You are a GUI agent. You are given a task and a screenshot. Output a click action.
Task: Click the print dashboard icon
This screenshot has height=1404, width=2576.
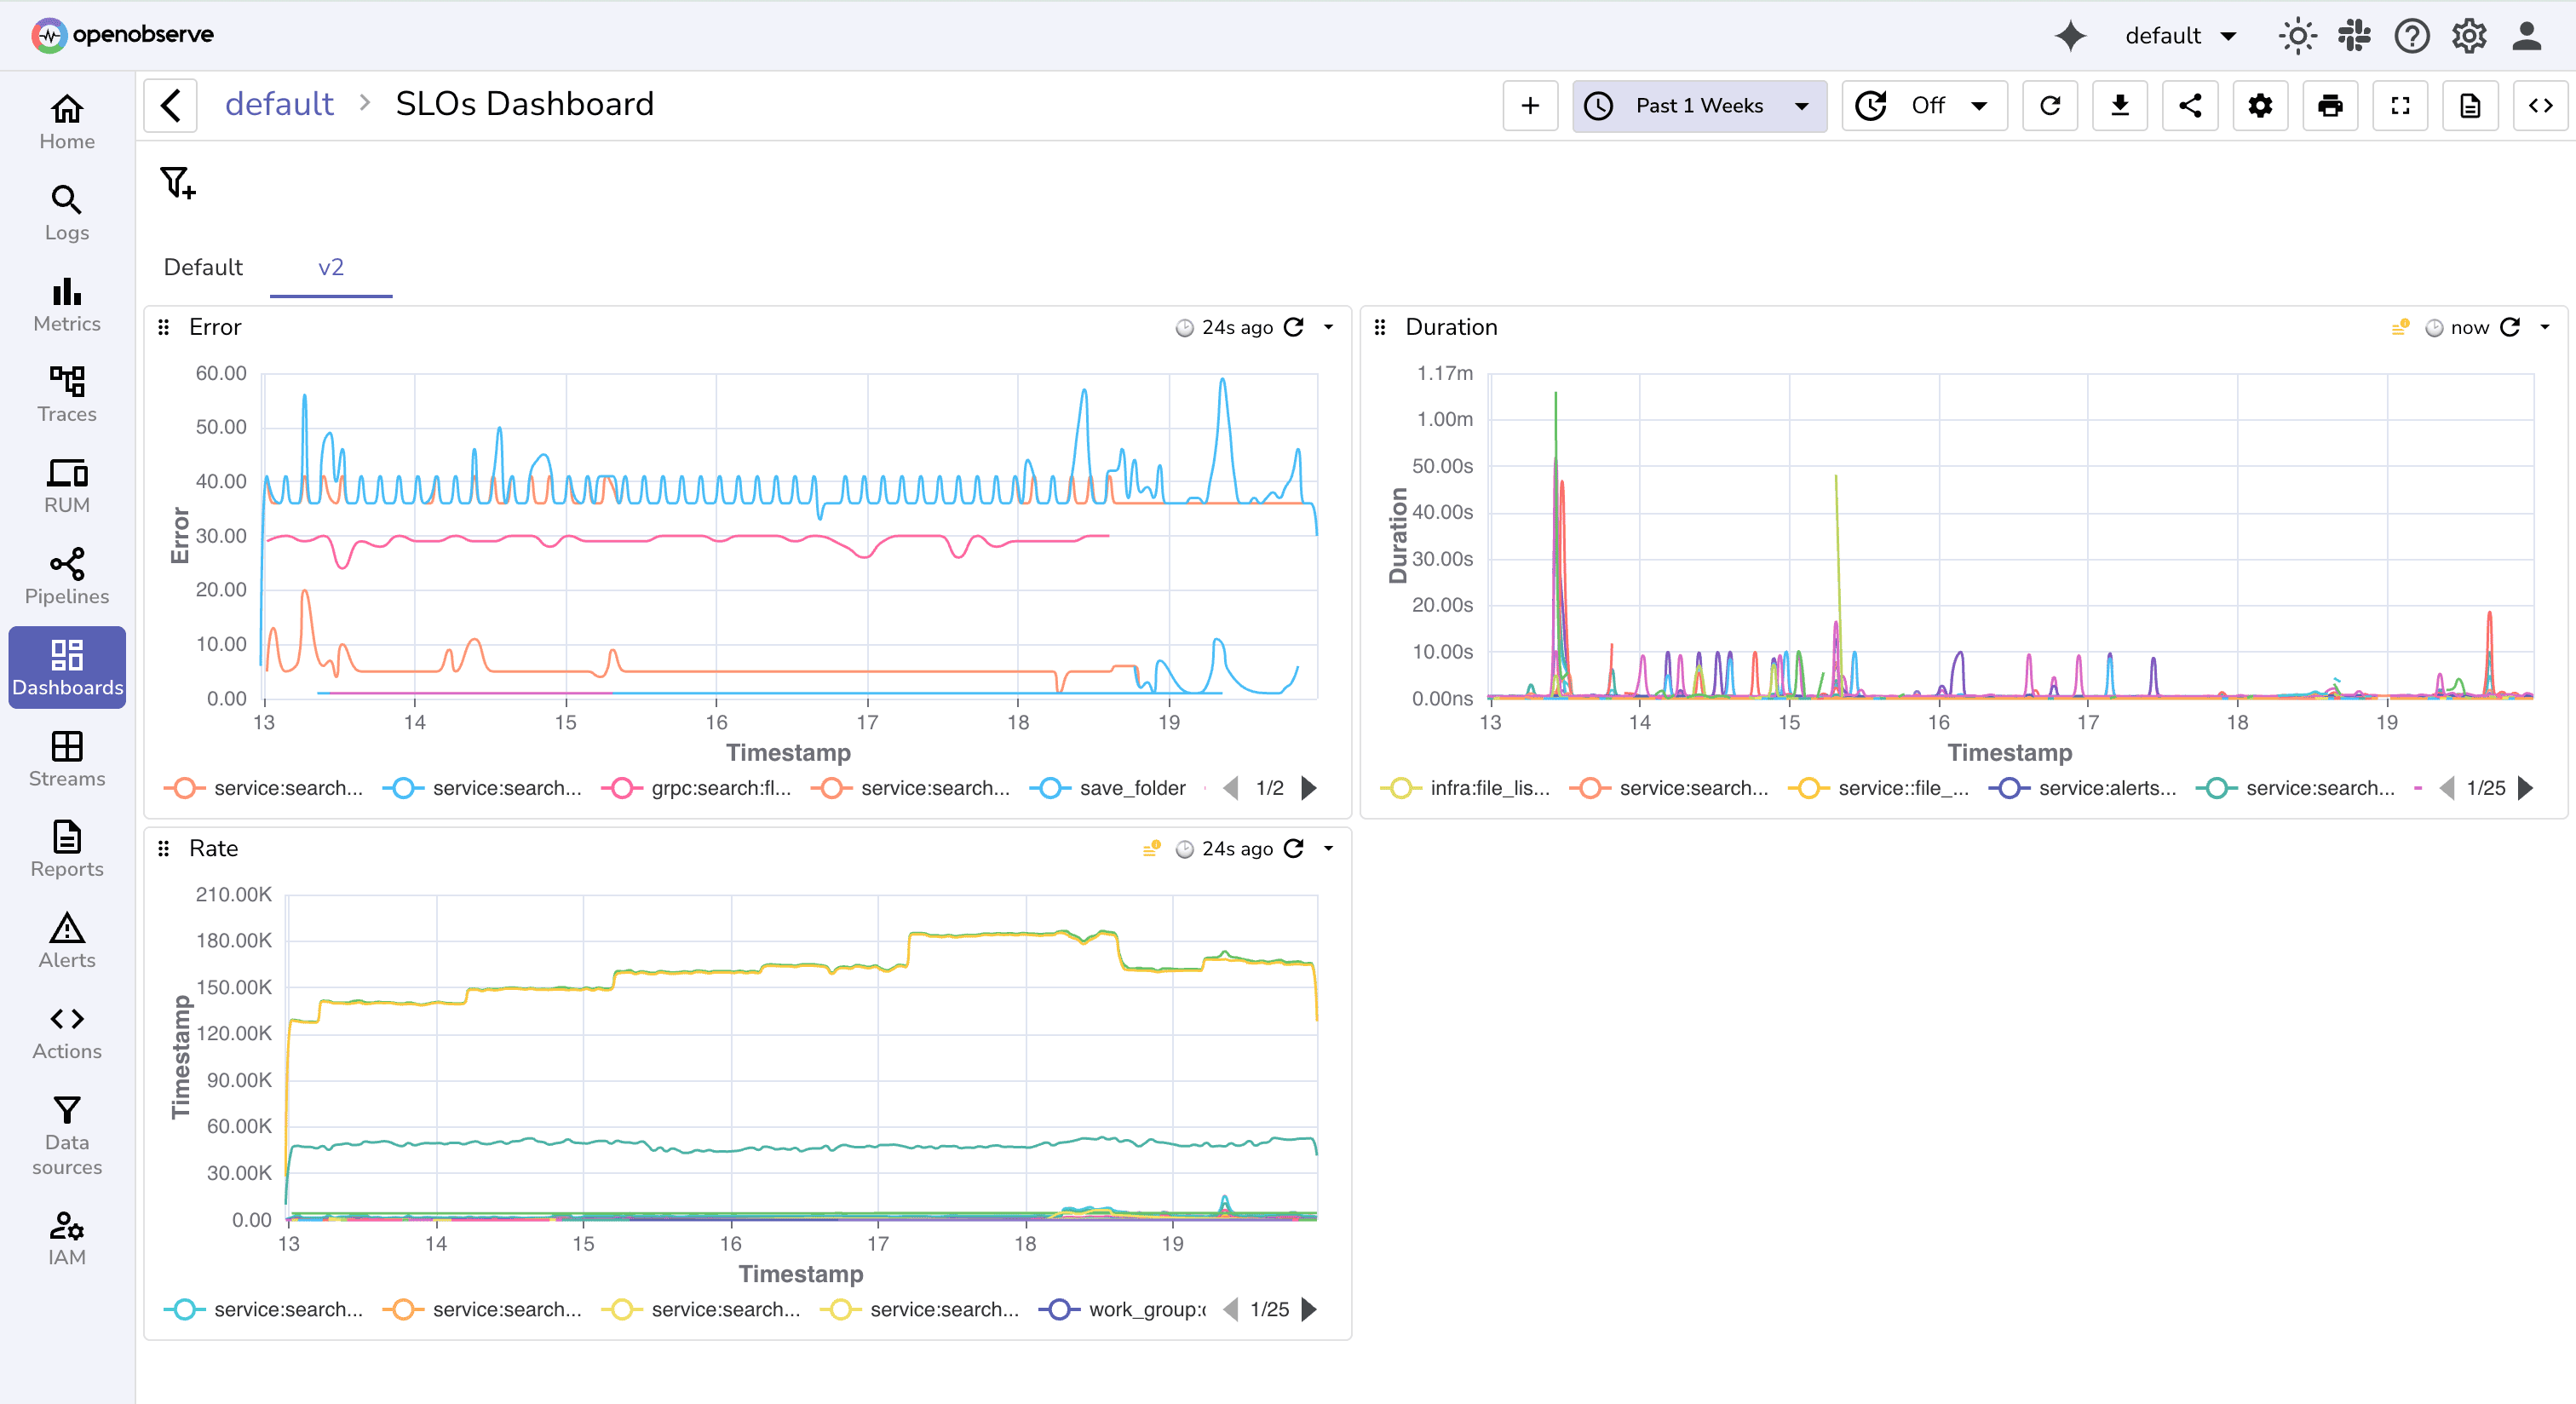tap(2331, 105)
